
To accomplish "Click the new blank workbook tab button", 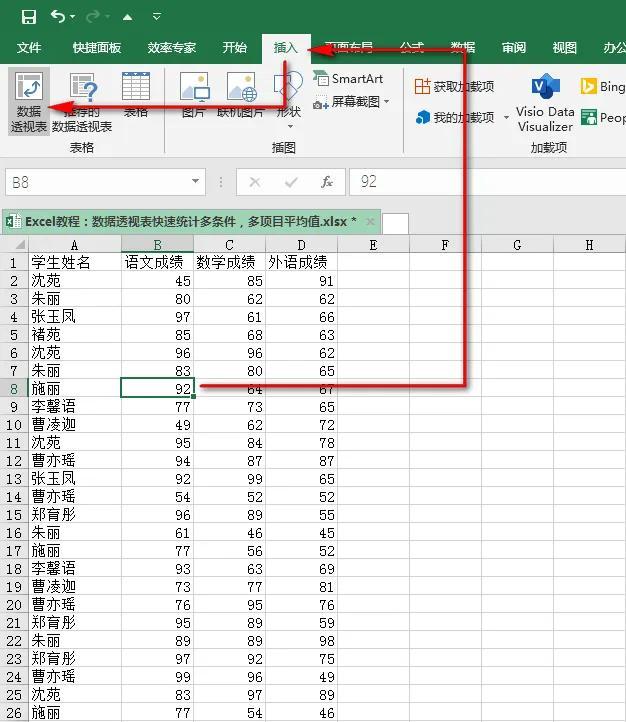I will pos(395,224).
